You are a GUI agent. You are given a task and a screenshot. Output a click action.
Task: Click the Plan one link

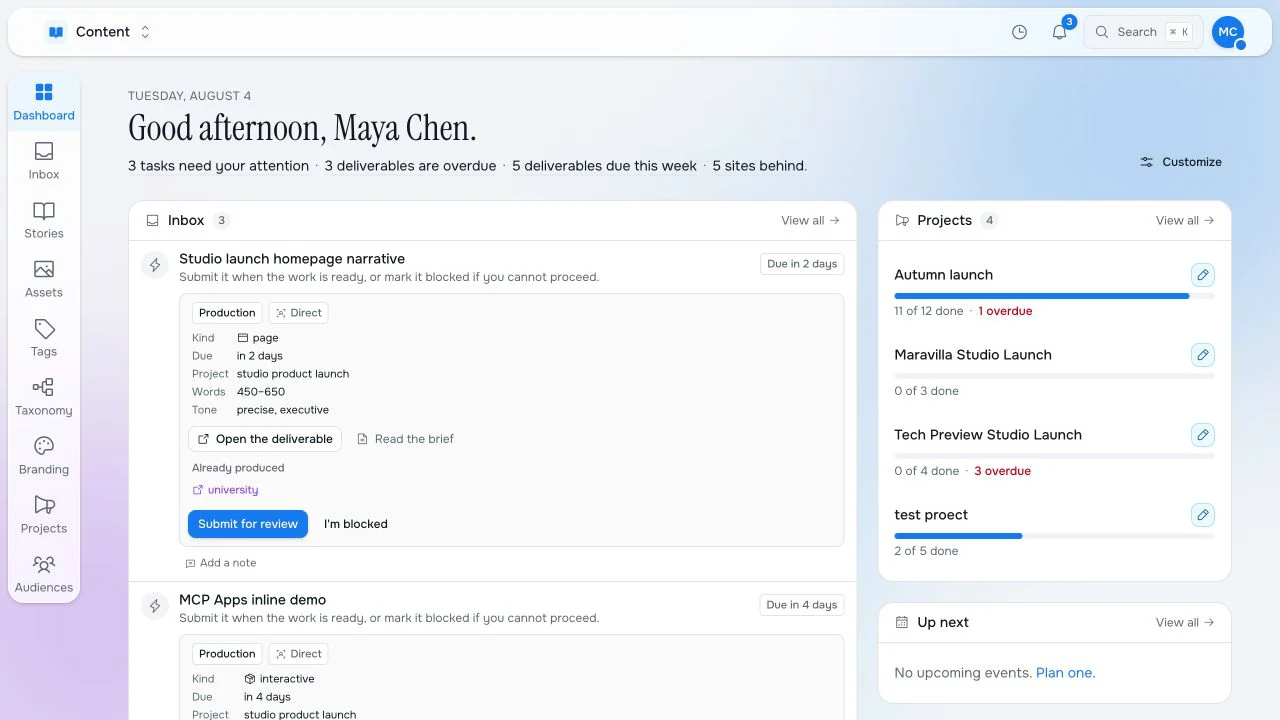(1064, 673)
